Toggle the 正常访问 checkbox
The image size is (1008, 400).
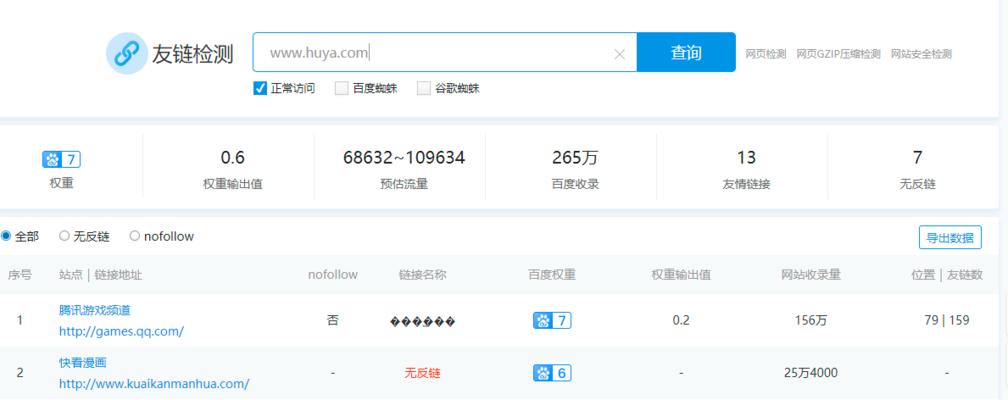pyautogui.click(x=260, y=88)
